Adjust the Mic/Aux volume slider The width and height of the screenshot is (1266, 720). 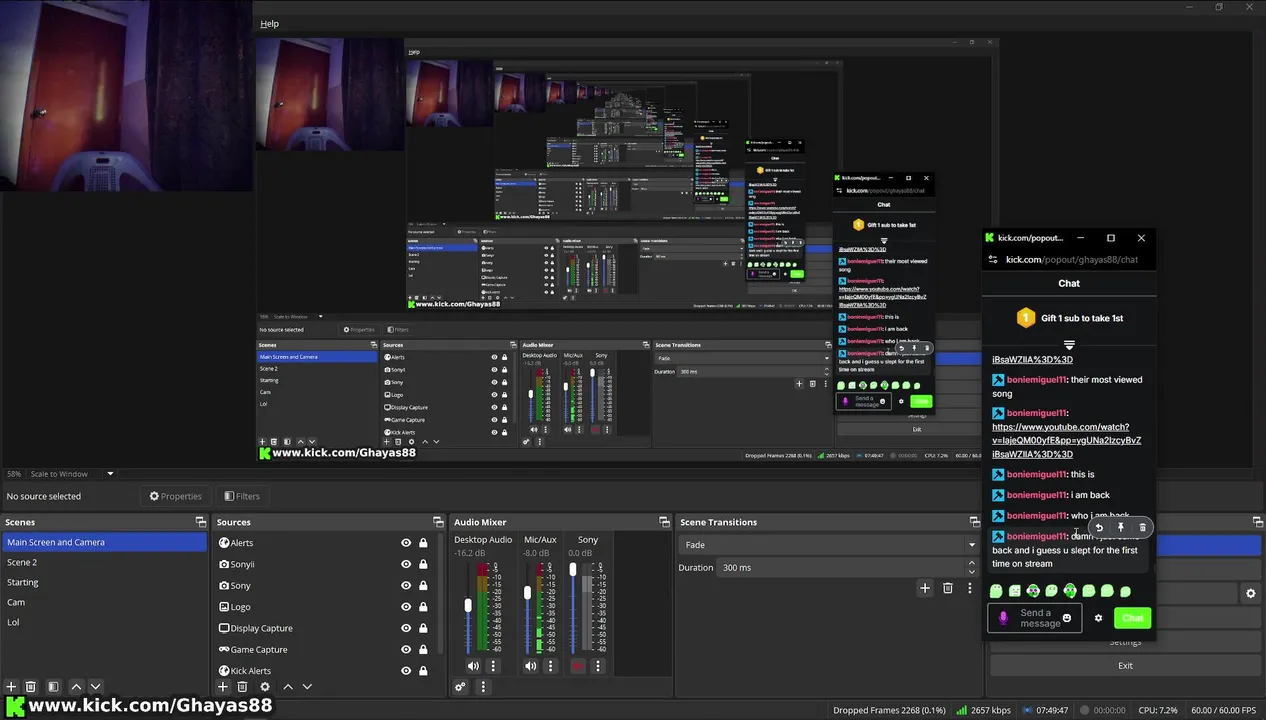coord(527,593)
